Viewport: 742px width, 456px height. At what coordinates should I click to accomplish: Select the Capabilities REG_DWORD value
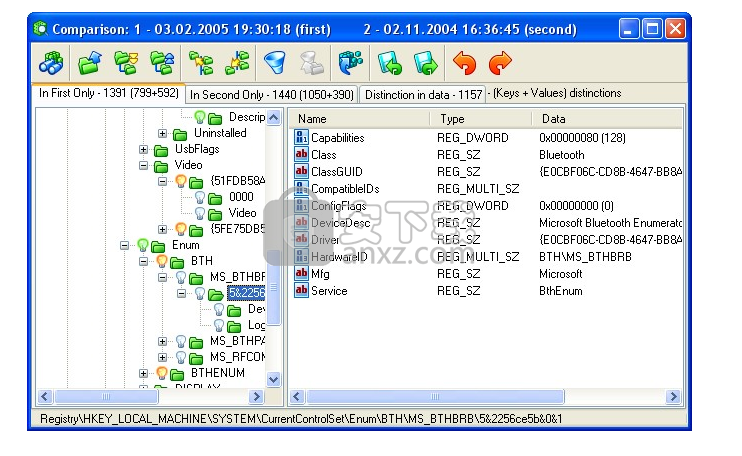coord(337,138)
